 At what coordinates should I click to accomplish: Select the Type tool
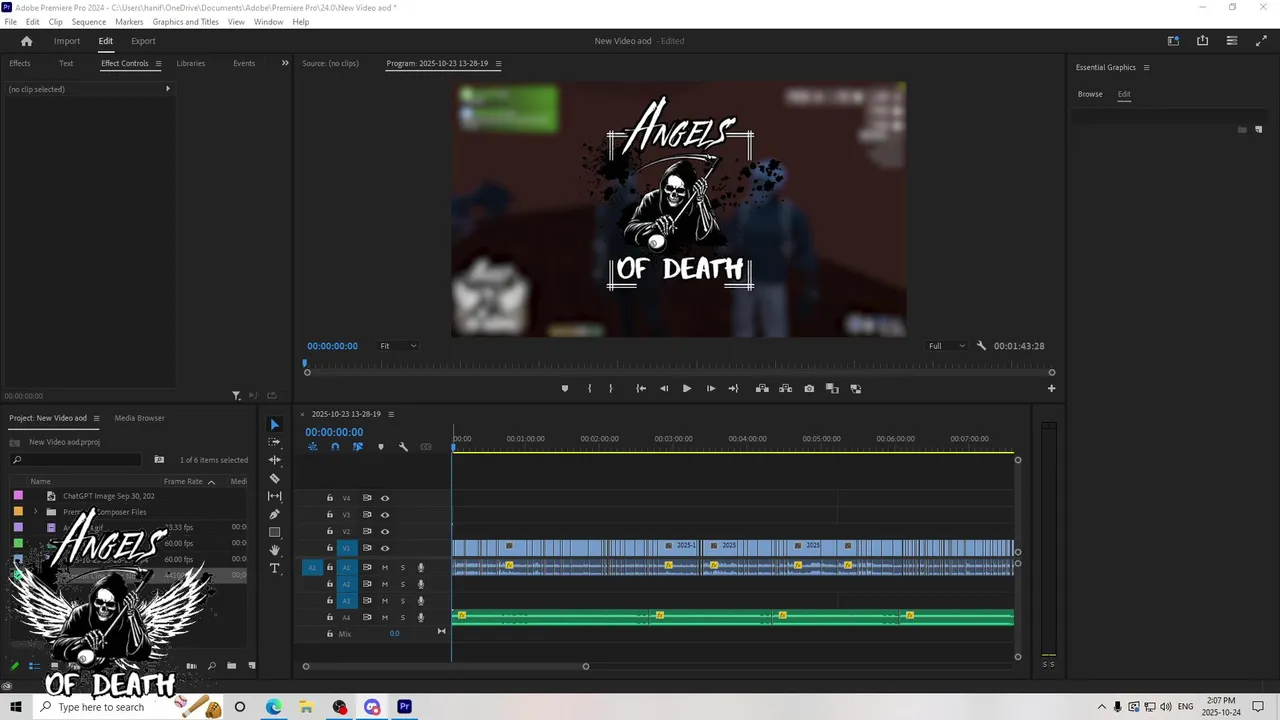click(x=275, y=568)
